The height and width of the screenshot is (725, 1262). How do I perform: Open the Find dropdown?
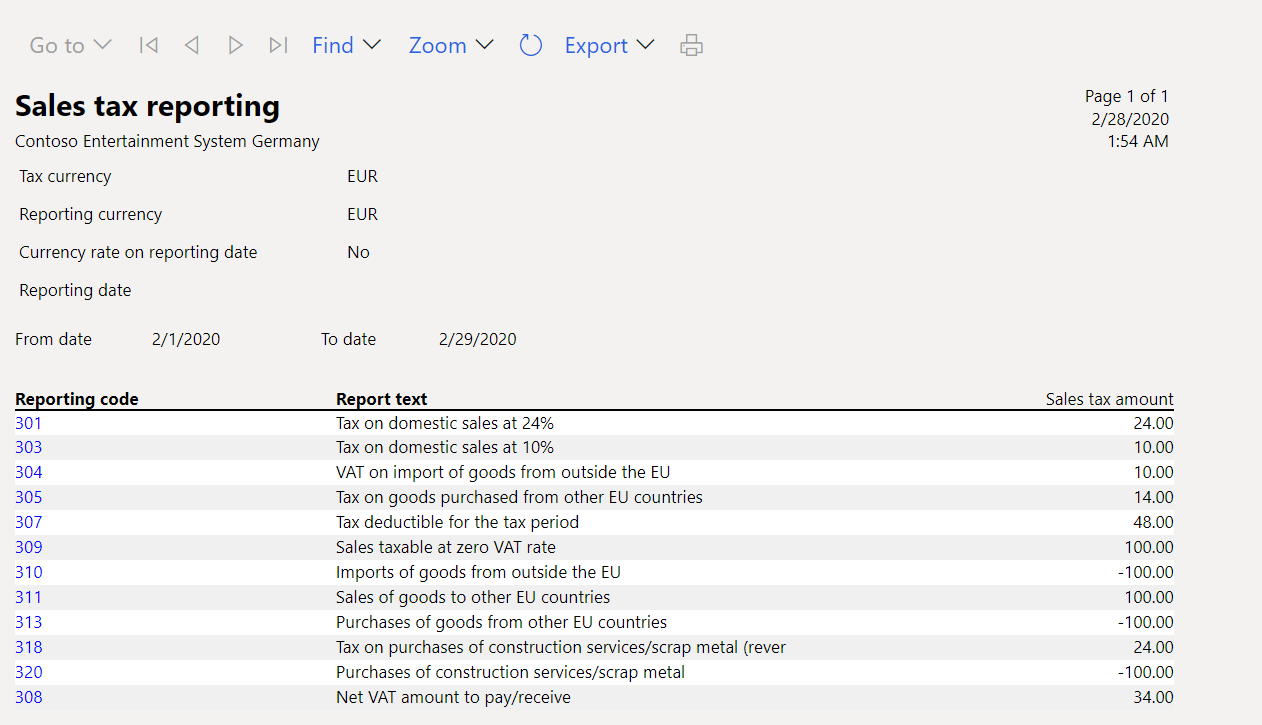[346, 45]
